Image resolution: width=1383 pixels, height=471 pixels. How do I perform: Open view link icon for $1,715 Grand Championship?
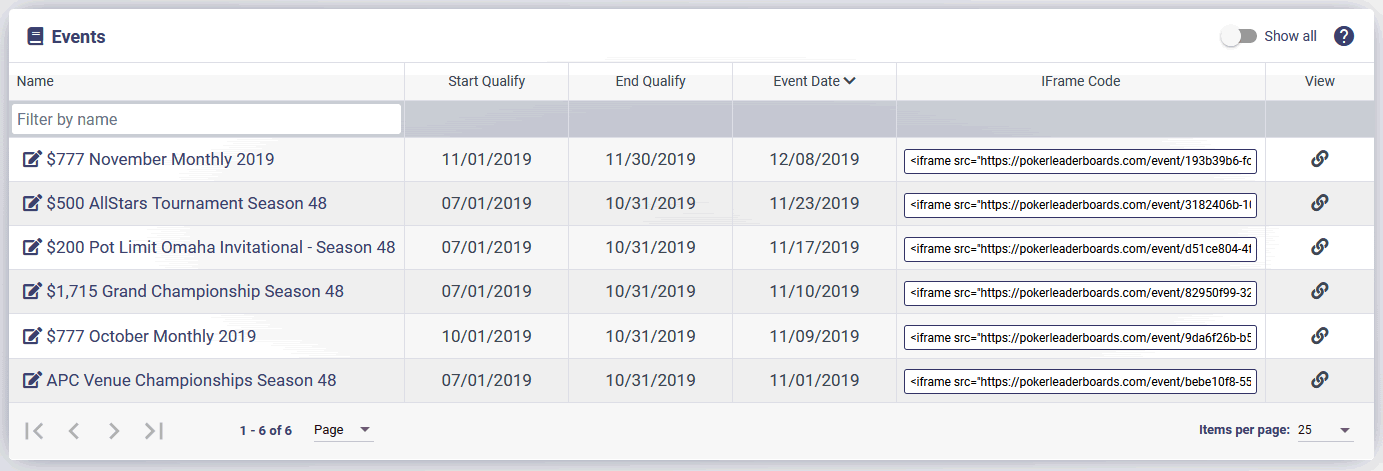coord(1319,291)
